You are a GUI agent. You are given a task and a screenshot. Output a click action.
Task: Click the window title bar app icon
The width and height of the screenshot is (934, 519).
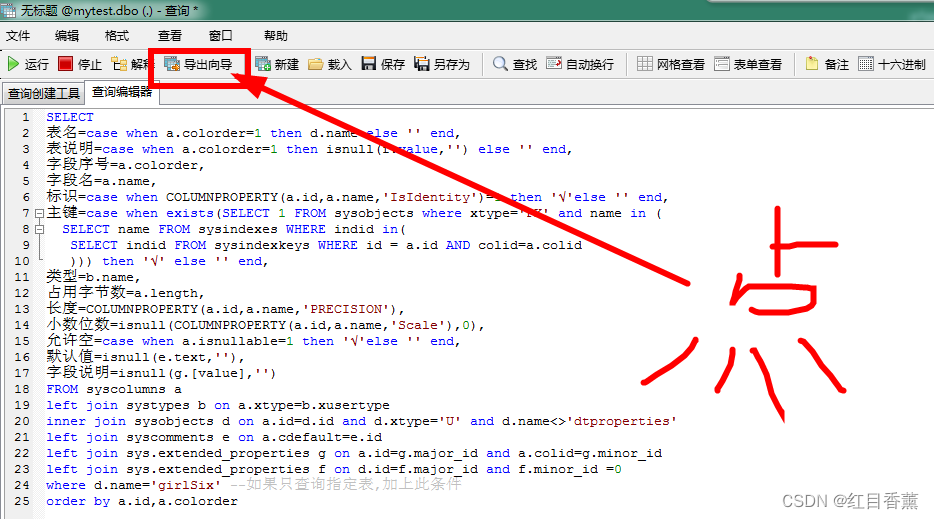[x=8, y=10]
